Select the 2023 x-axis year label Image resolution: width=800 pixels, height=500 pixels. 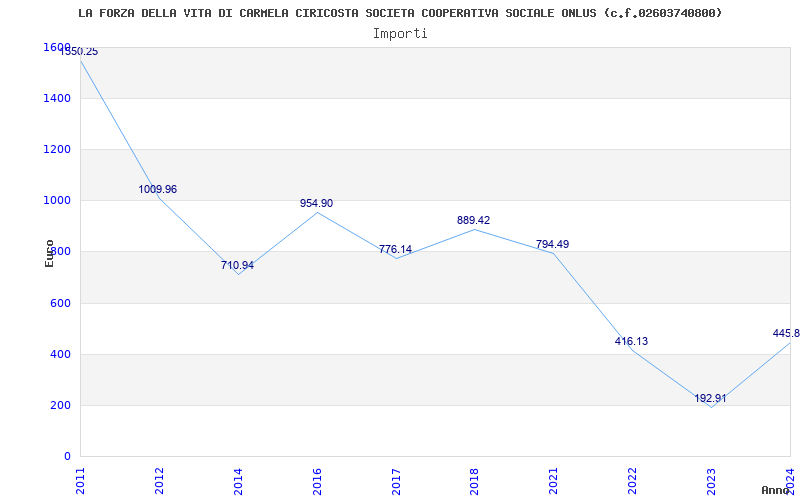point(712,482)
